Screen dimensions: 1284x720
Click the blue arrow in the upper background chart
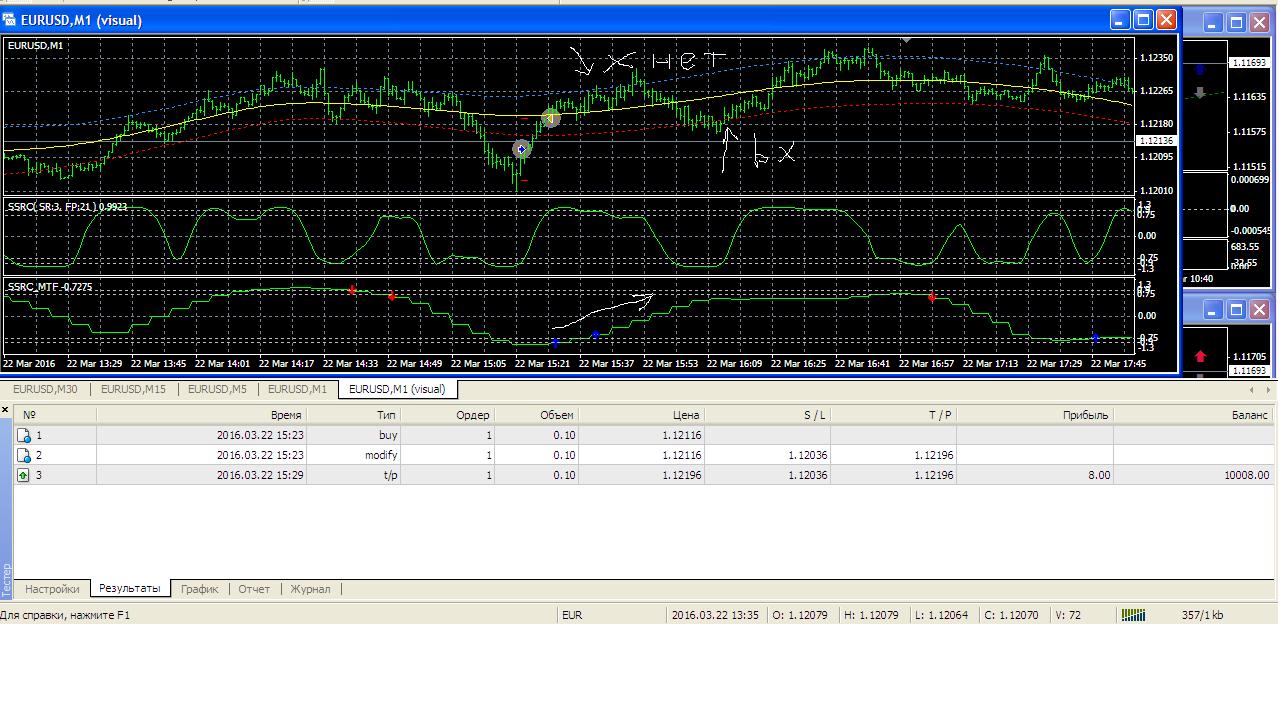(1200, 70)
